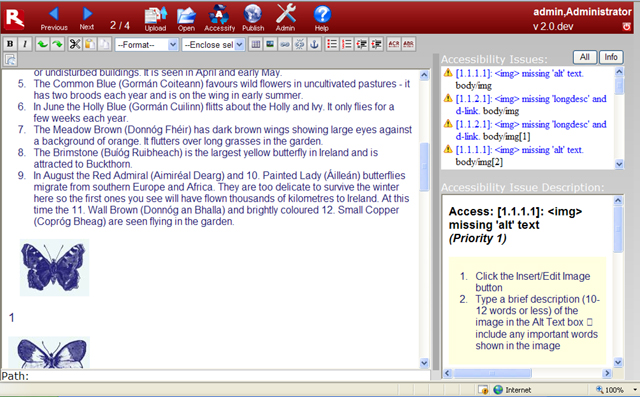Image resolution: width=640 pixels, height=397 pixels.
Task: Open the Upload tool
Action: tap(156, 18)
